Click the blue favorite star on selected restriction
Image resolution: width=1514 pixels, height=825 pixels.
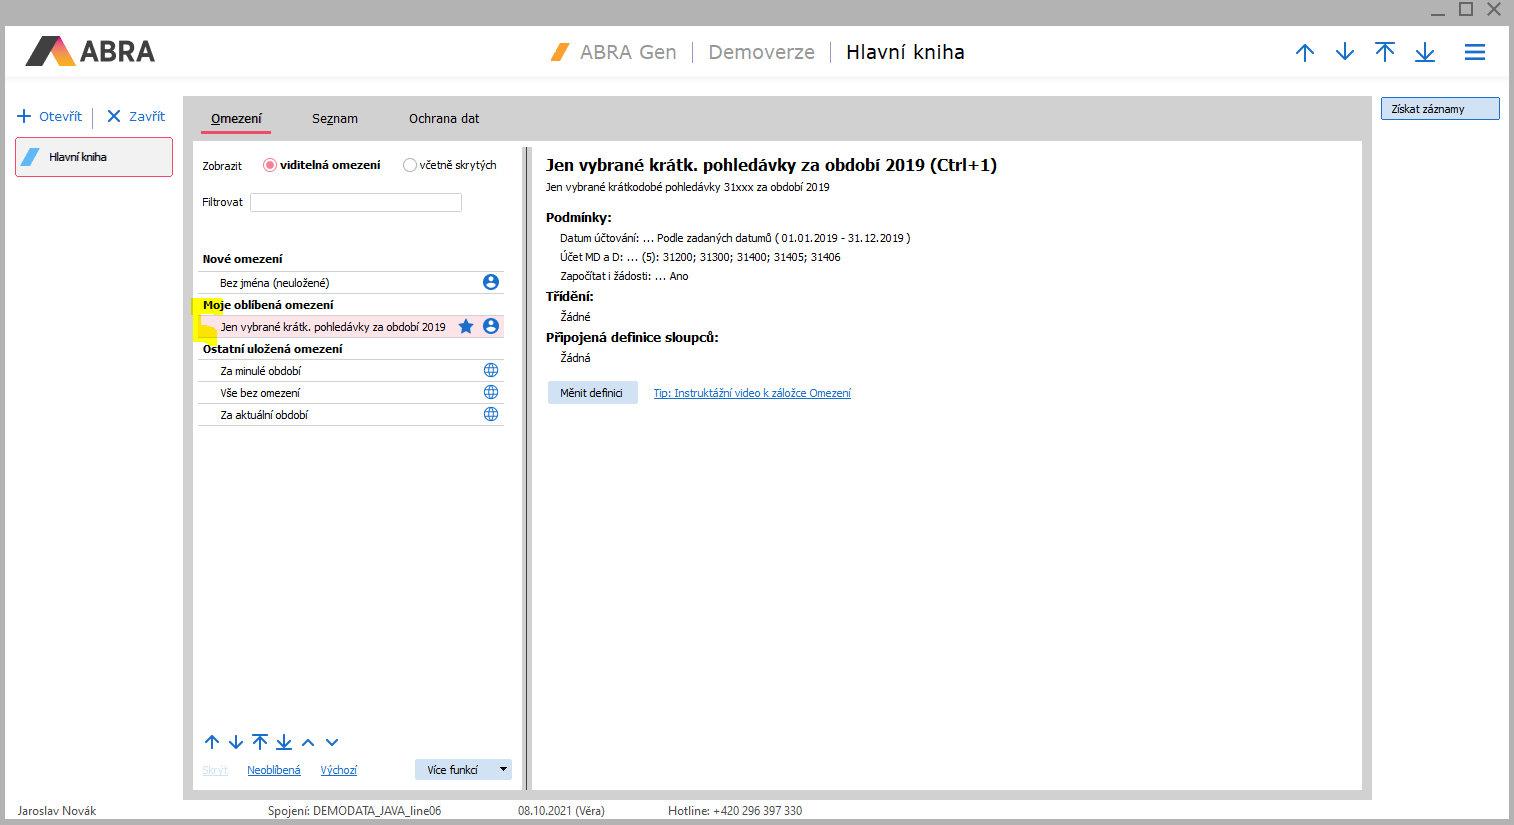(x=466, y=326)
